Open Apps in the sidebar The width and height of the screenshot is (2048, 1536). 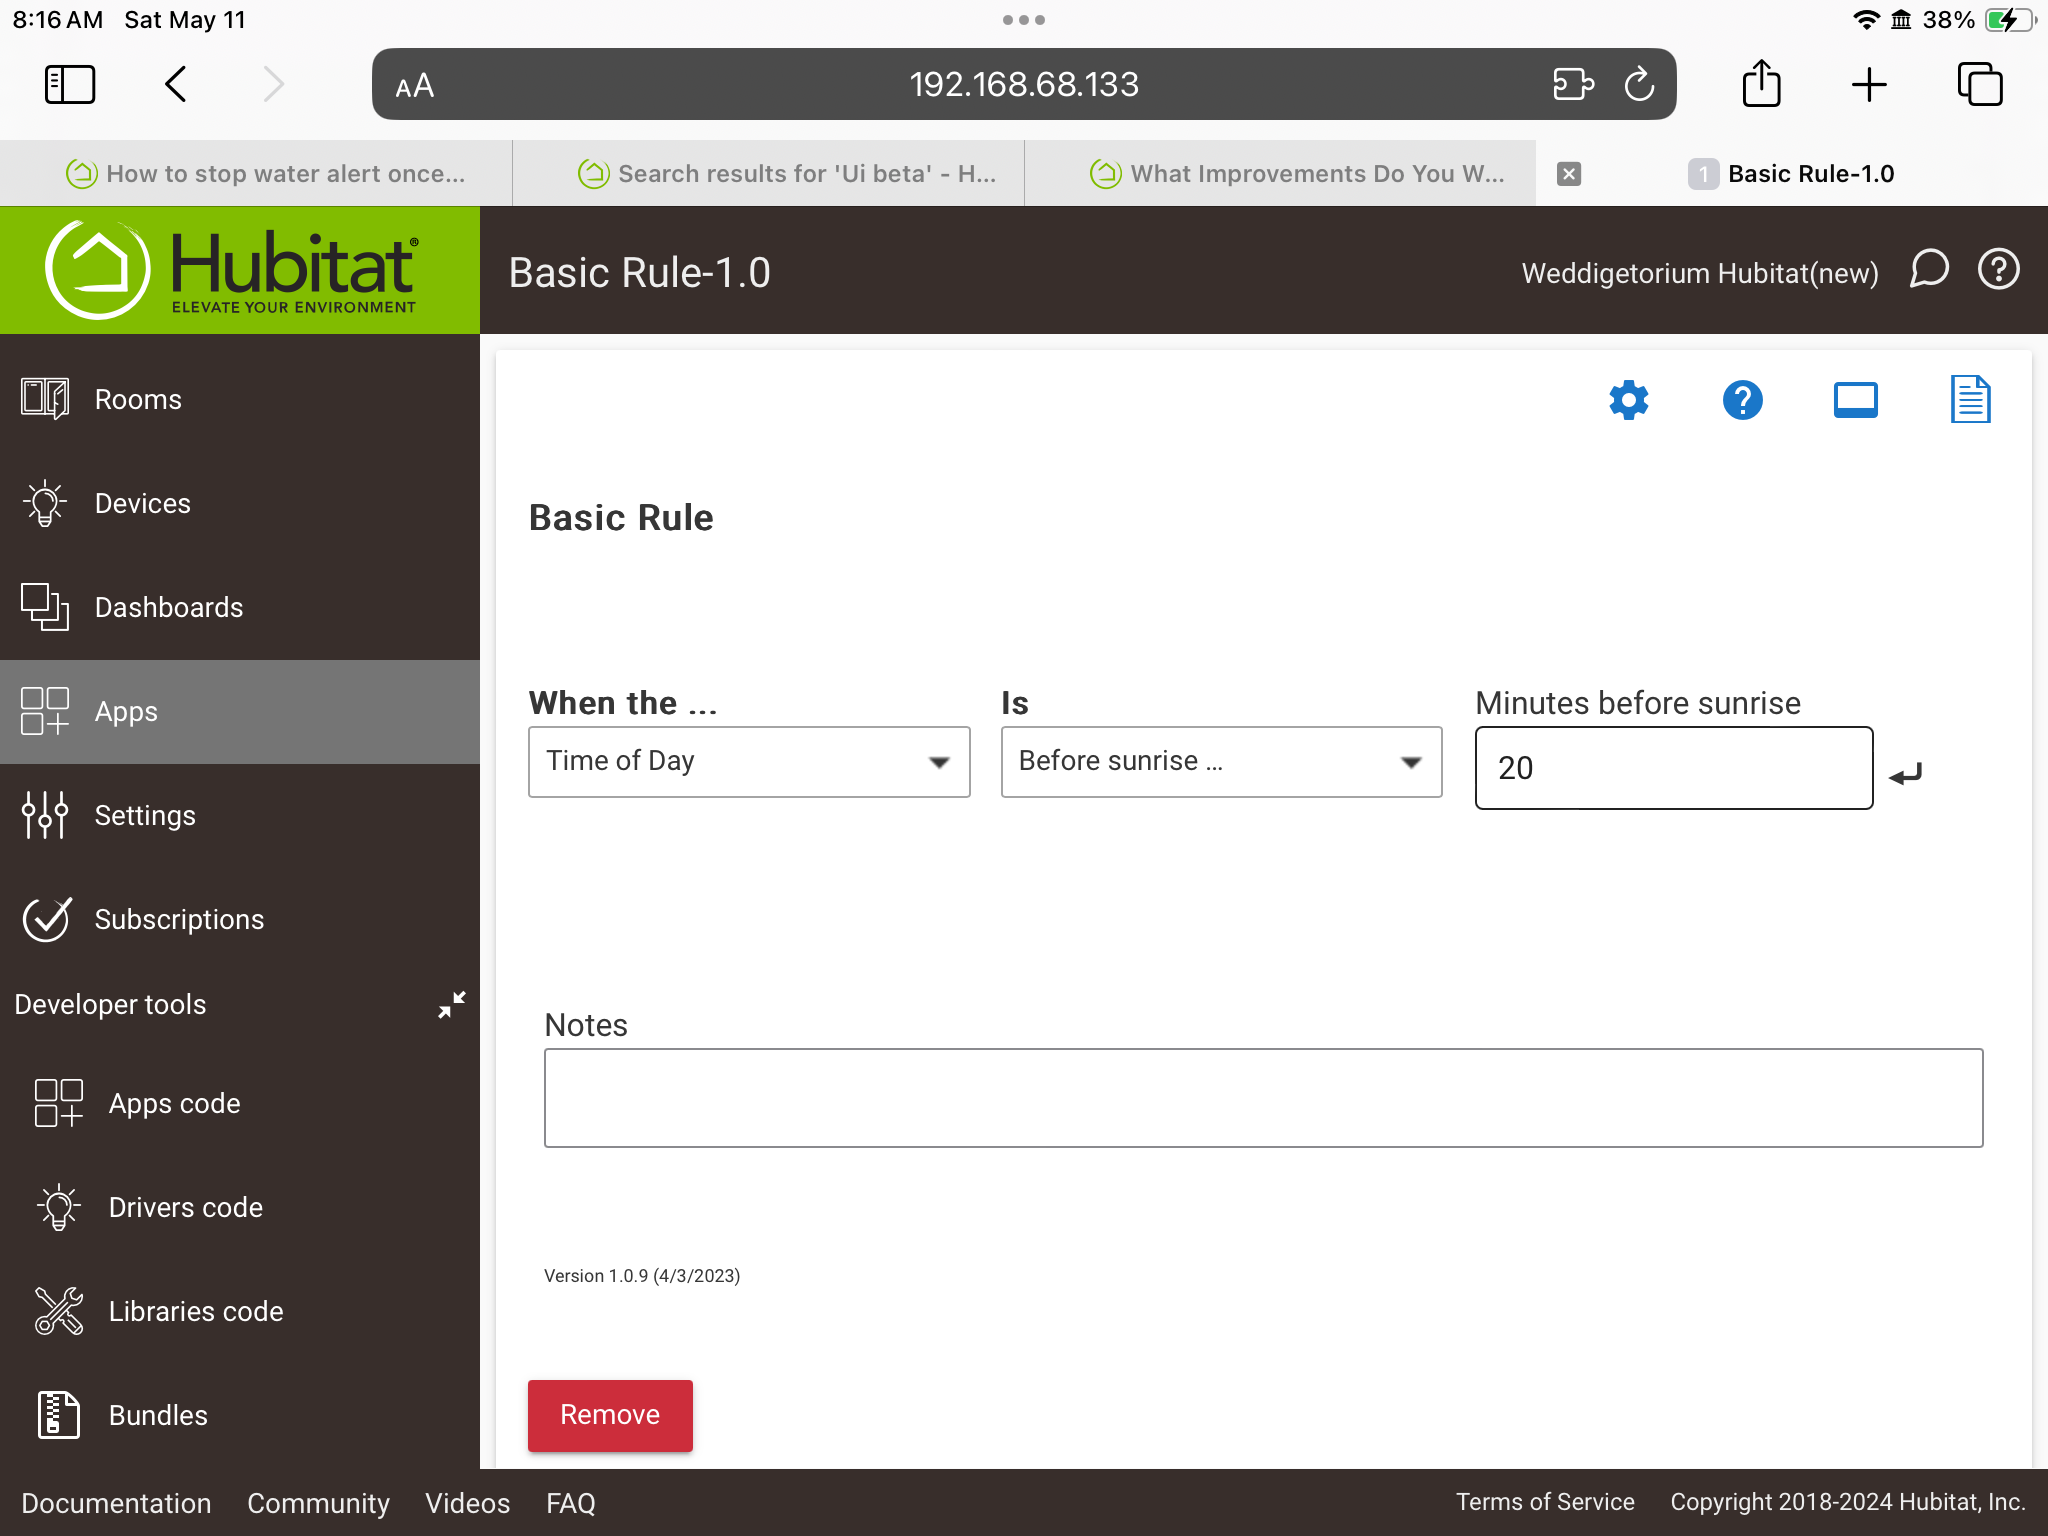240,711
